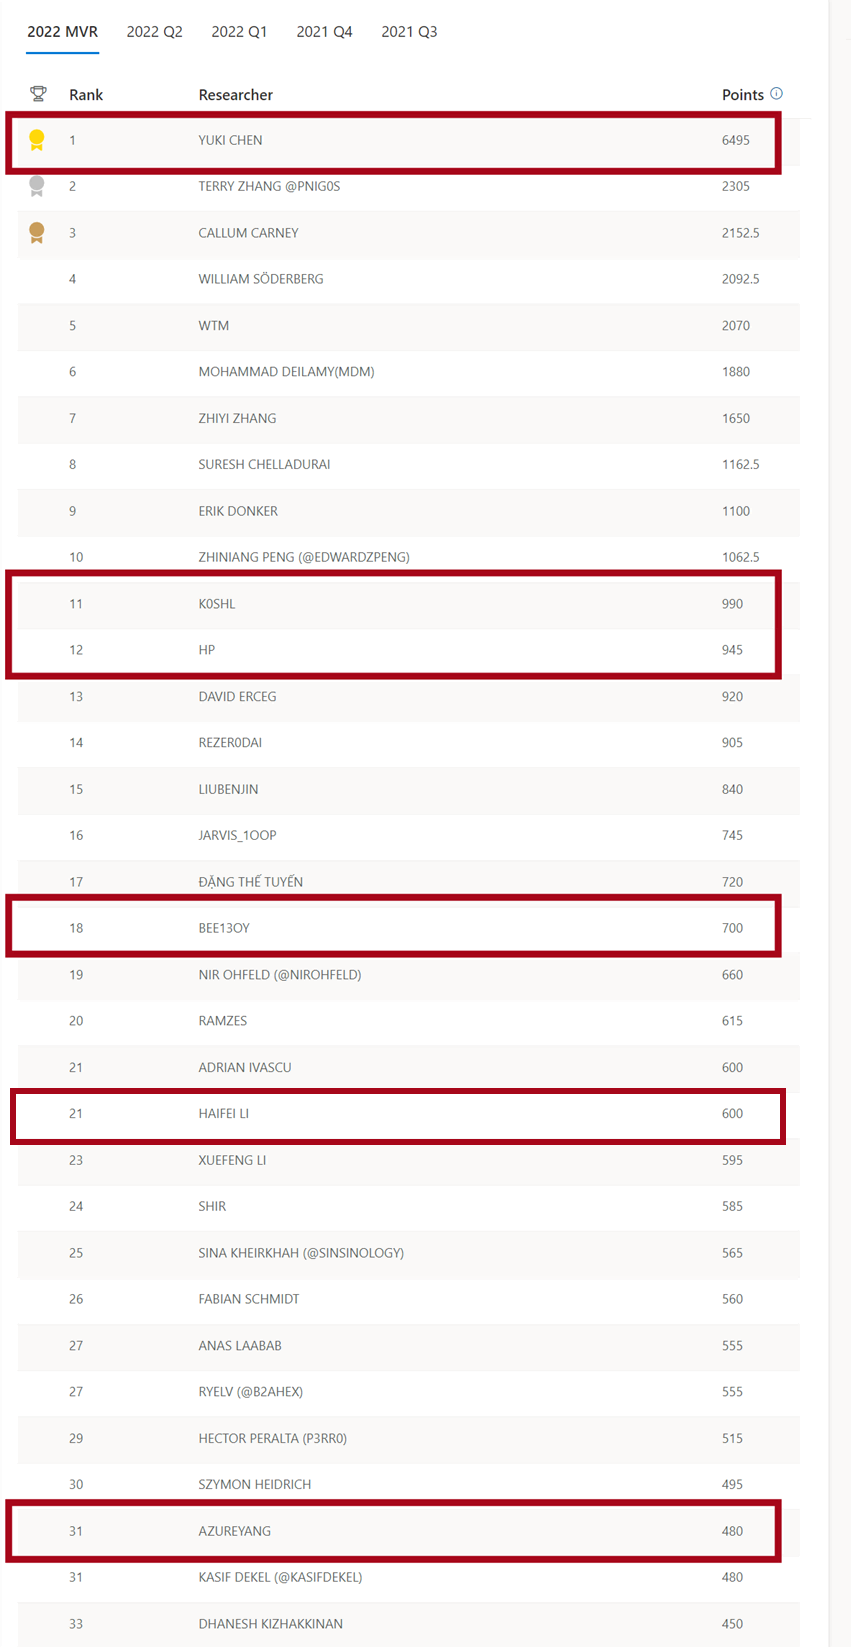
Task: Click the bronze medal icon for rank 3
Action: pos(37,233)
